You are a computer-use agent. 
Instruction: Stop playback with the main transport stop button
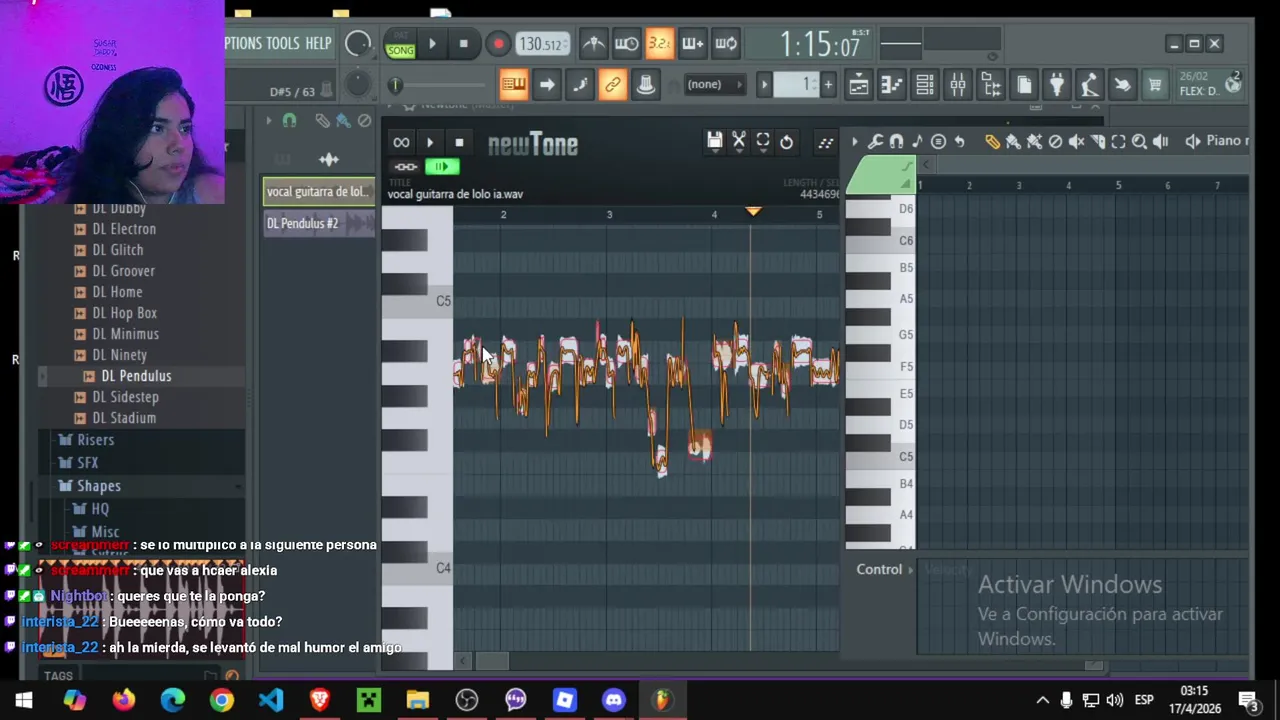point(463,44)
